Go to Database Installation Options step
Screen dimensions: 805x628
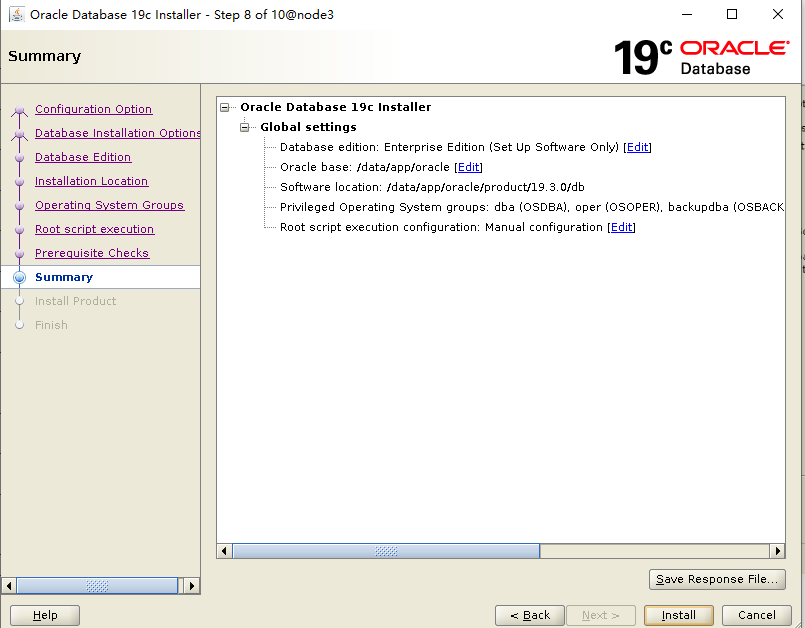coord(118,133)
